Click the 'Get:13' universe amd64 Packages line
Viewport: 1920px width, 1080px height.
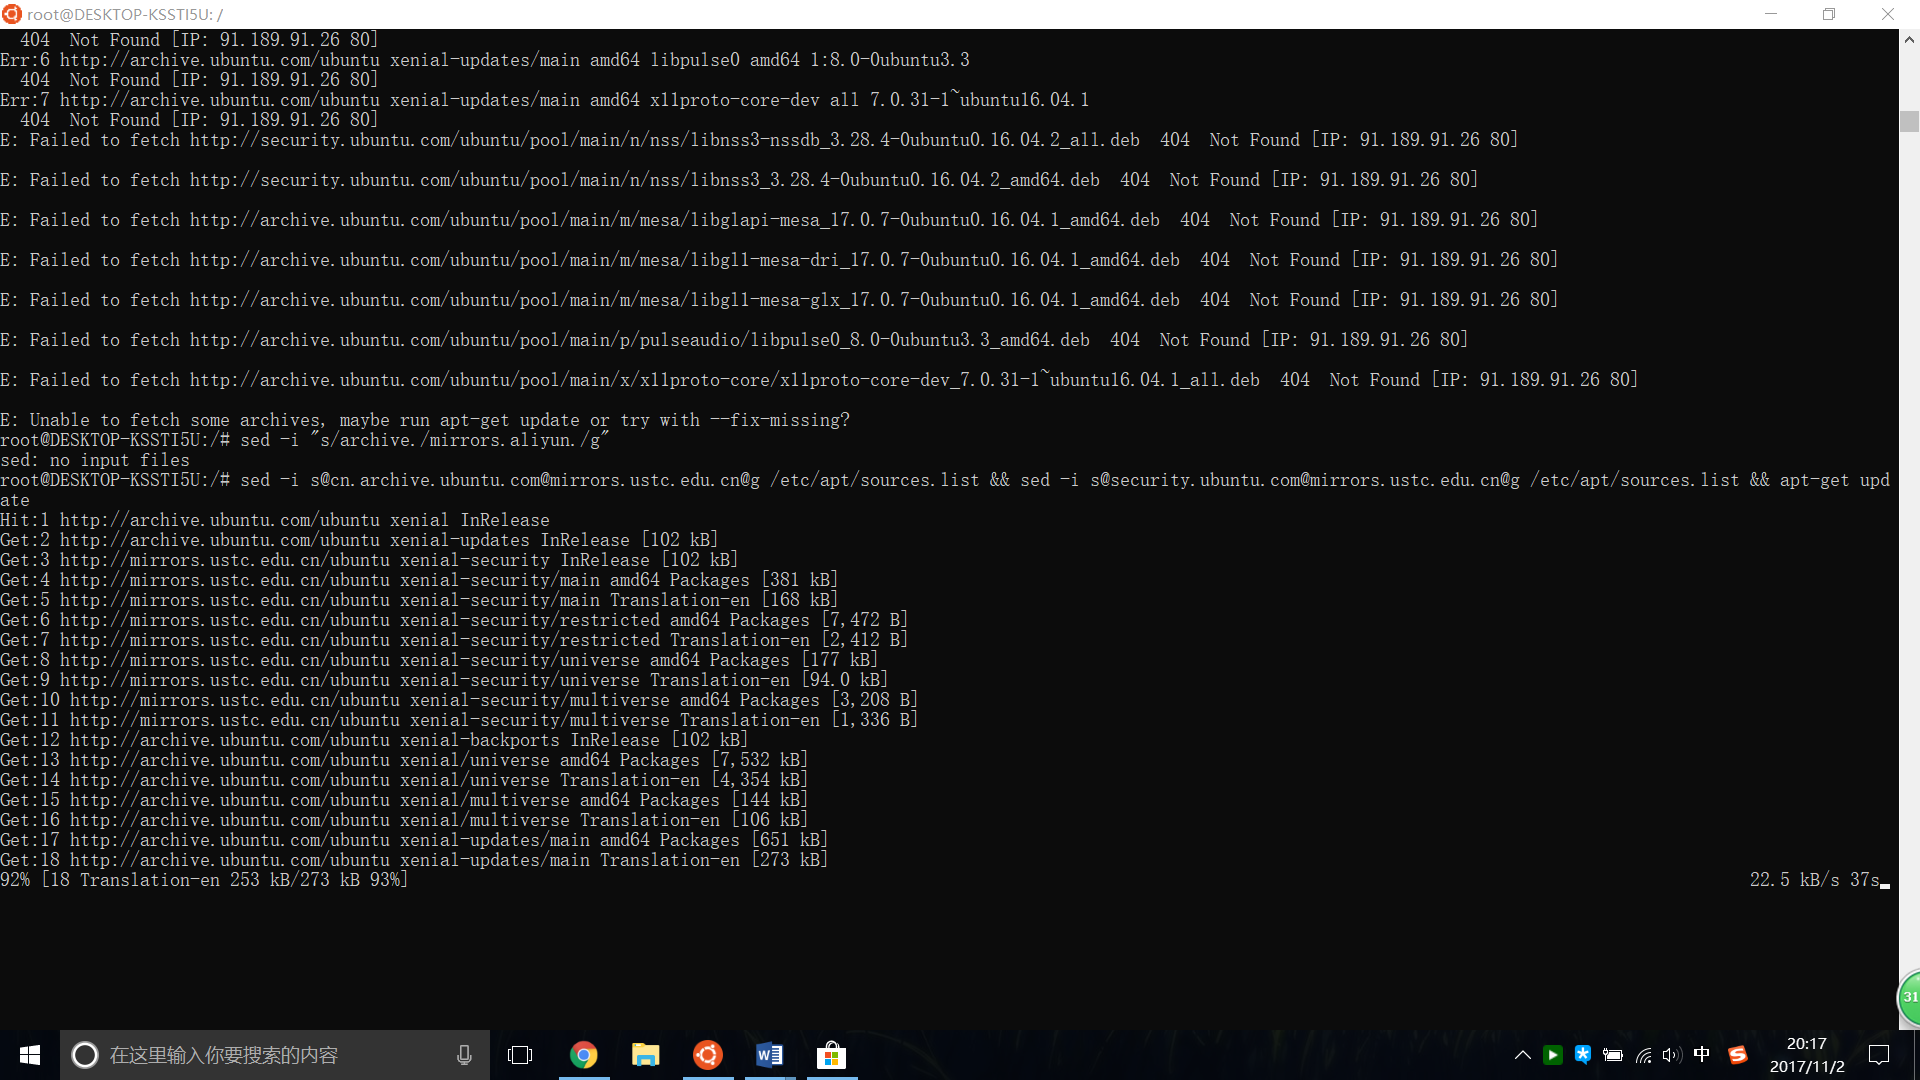(x=404, y=760)
